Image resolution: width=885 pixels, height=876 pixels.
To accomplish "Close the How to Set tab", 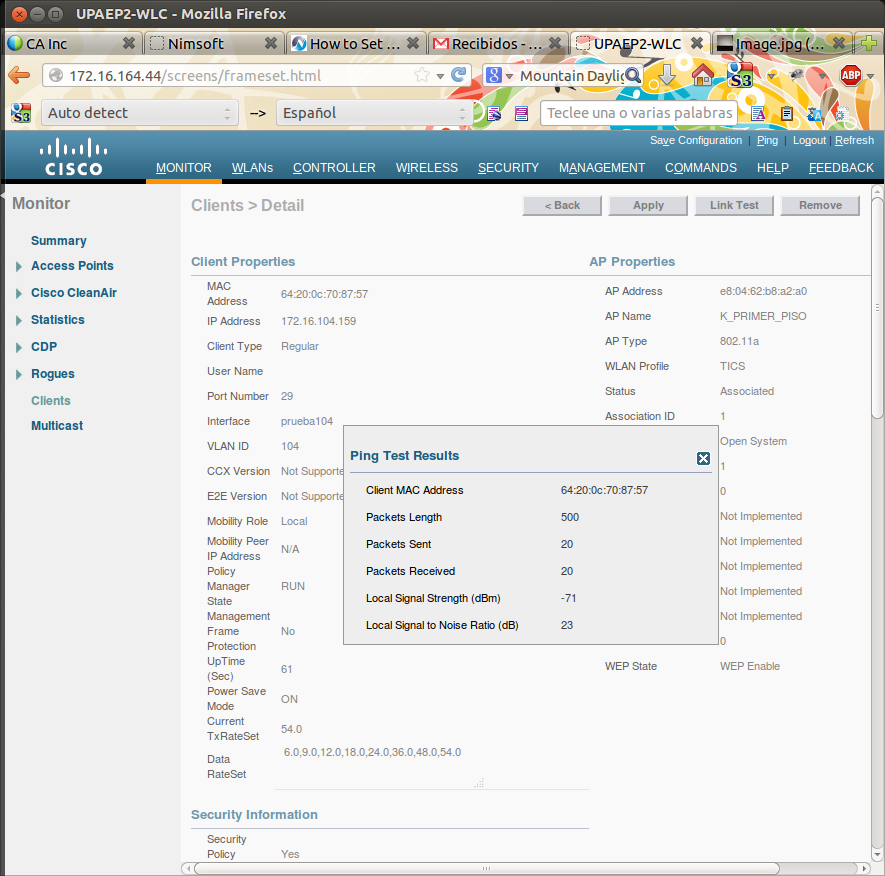I will pyautogui.click(x=413, y=43).
